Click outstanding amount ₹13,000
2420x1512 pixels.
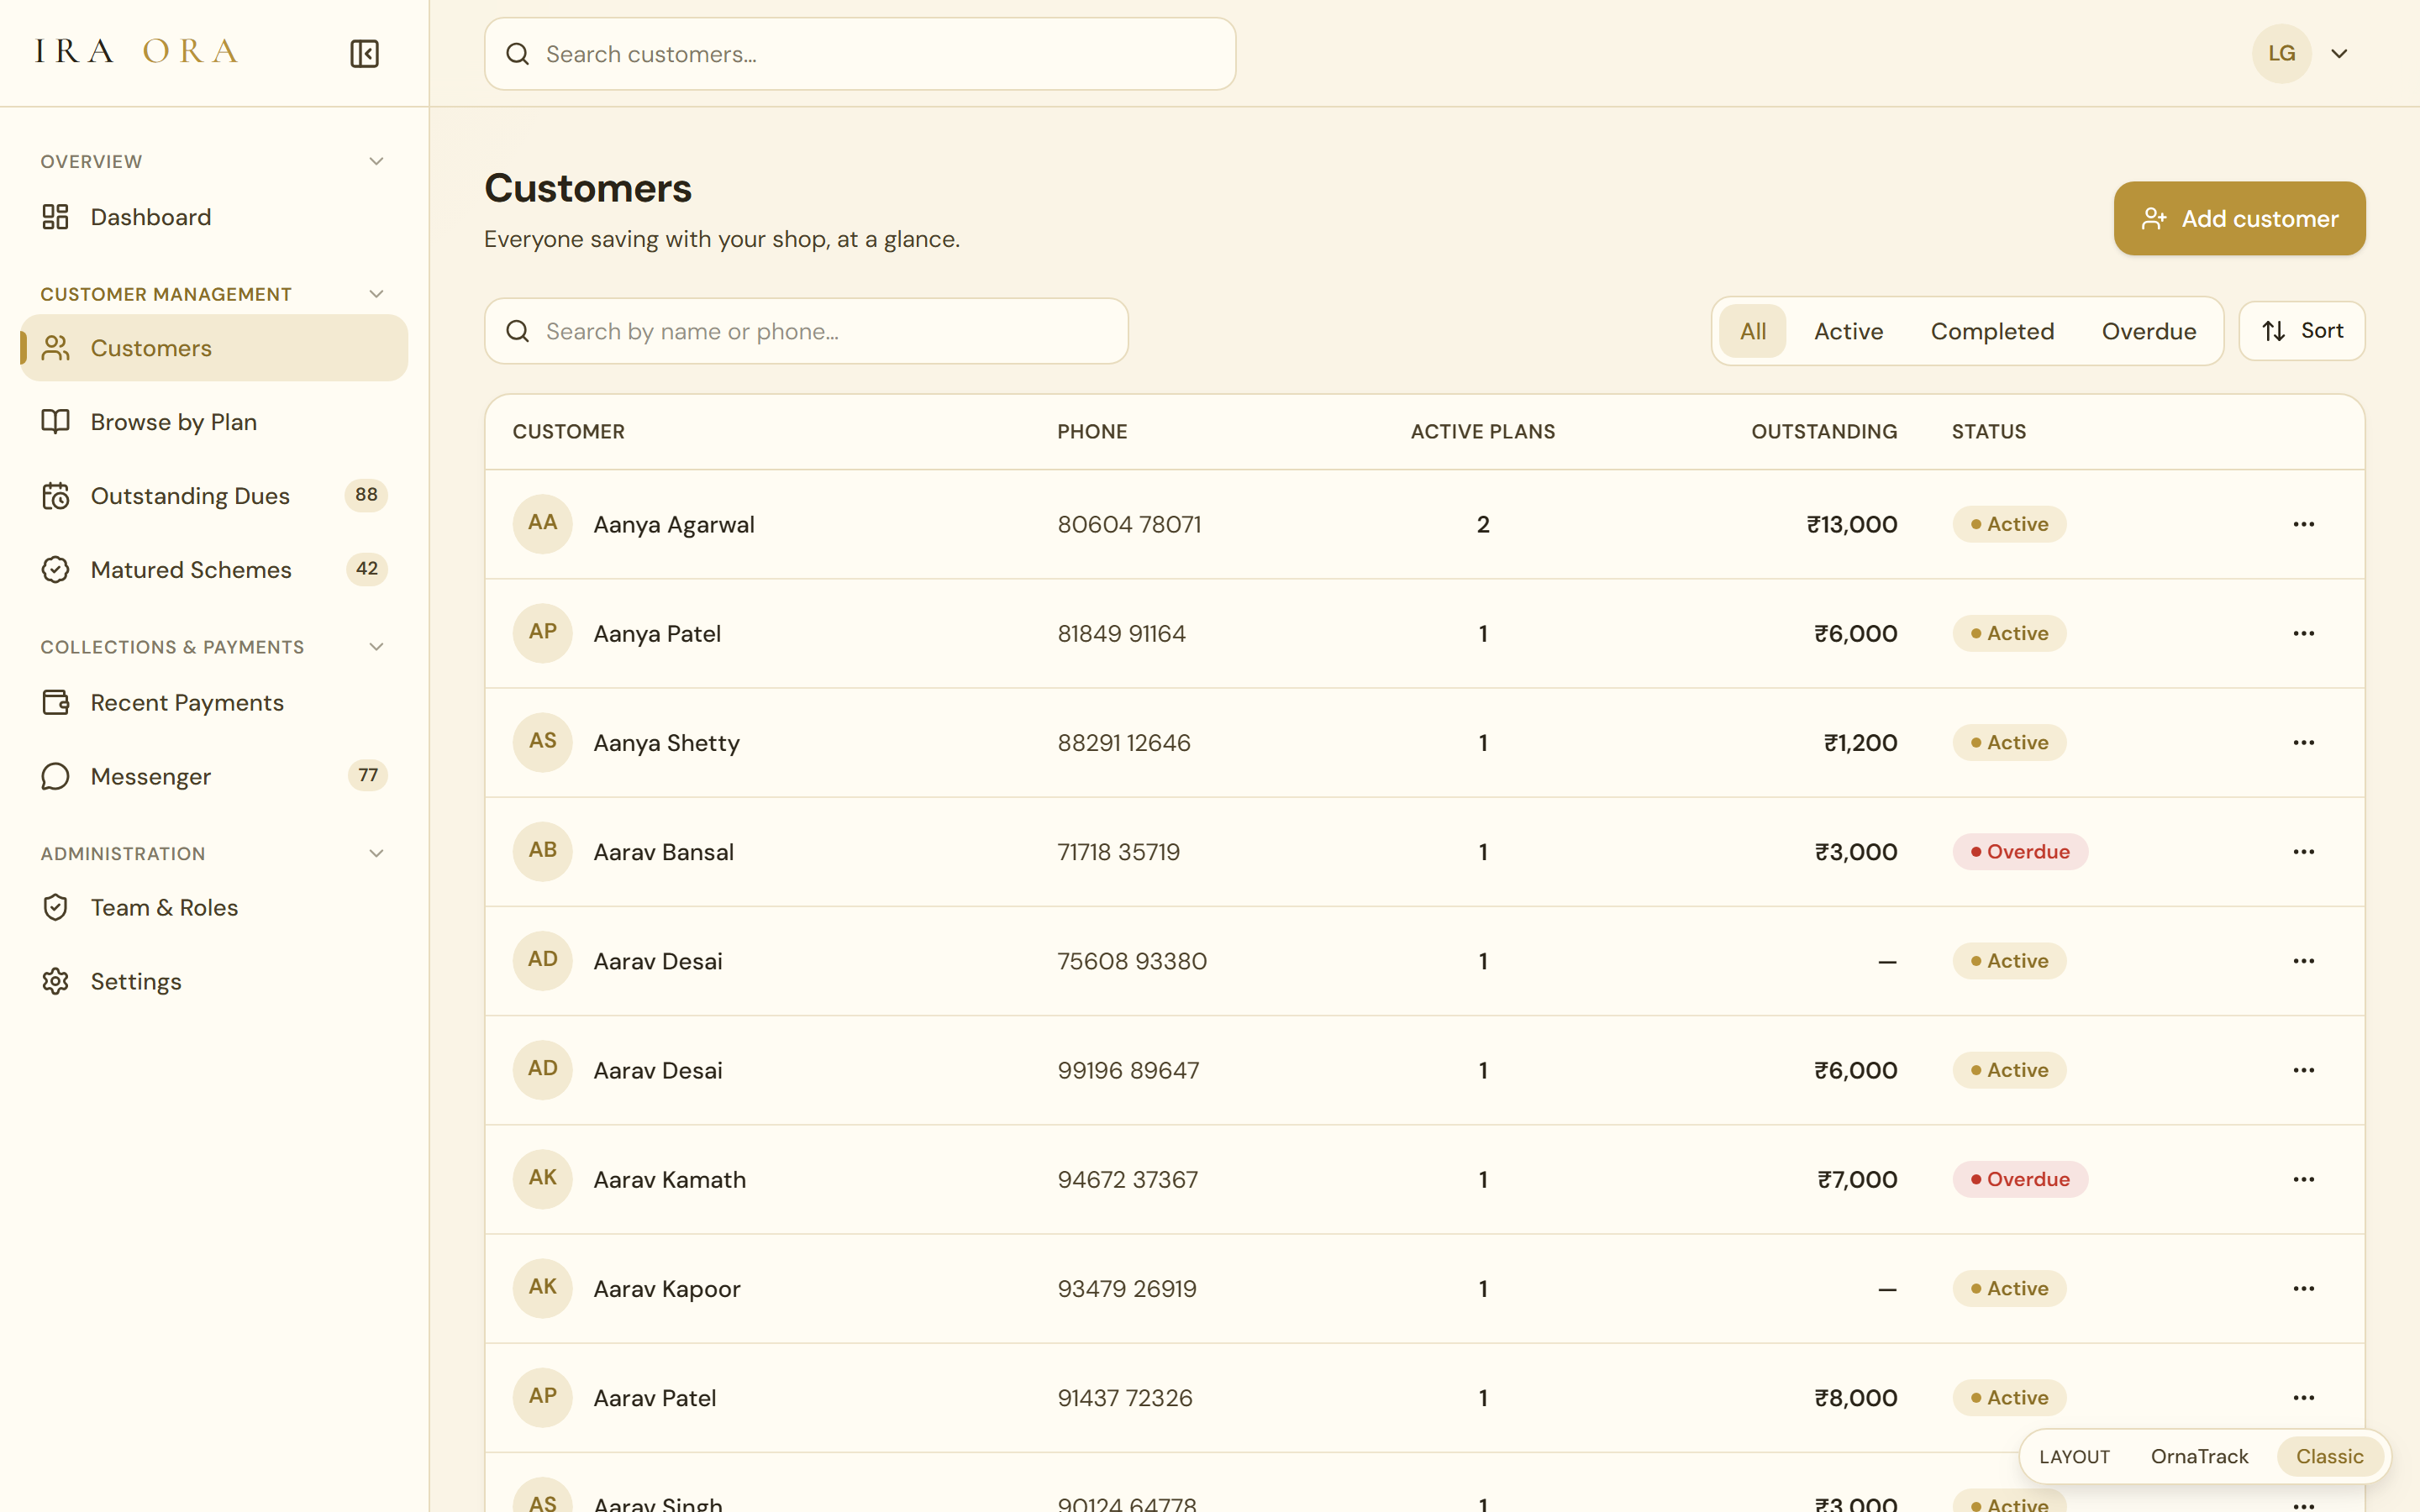click(1851, 524)
